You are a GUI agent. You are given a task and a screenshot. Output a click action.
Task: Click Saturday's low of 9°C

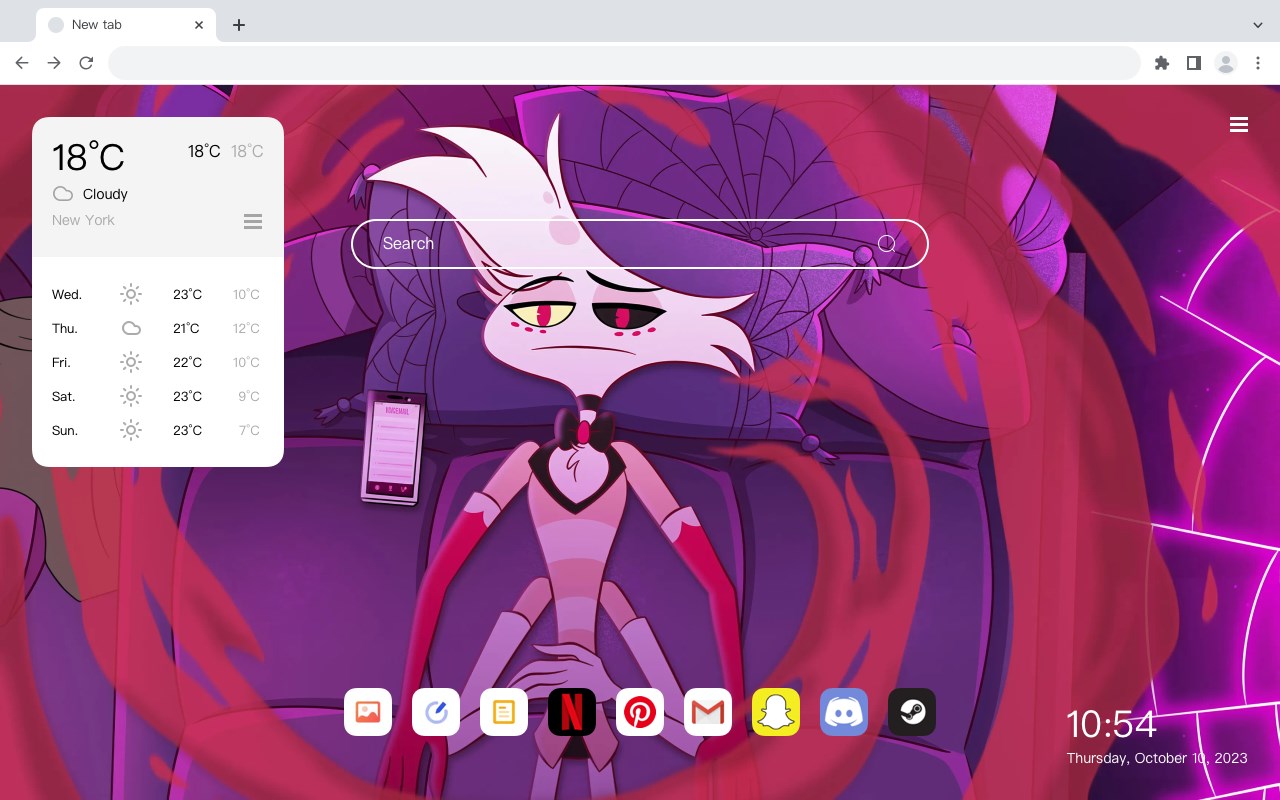pyautogui.click(x=249, y=396)
